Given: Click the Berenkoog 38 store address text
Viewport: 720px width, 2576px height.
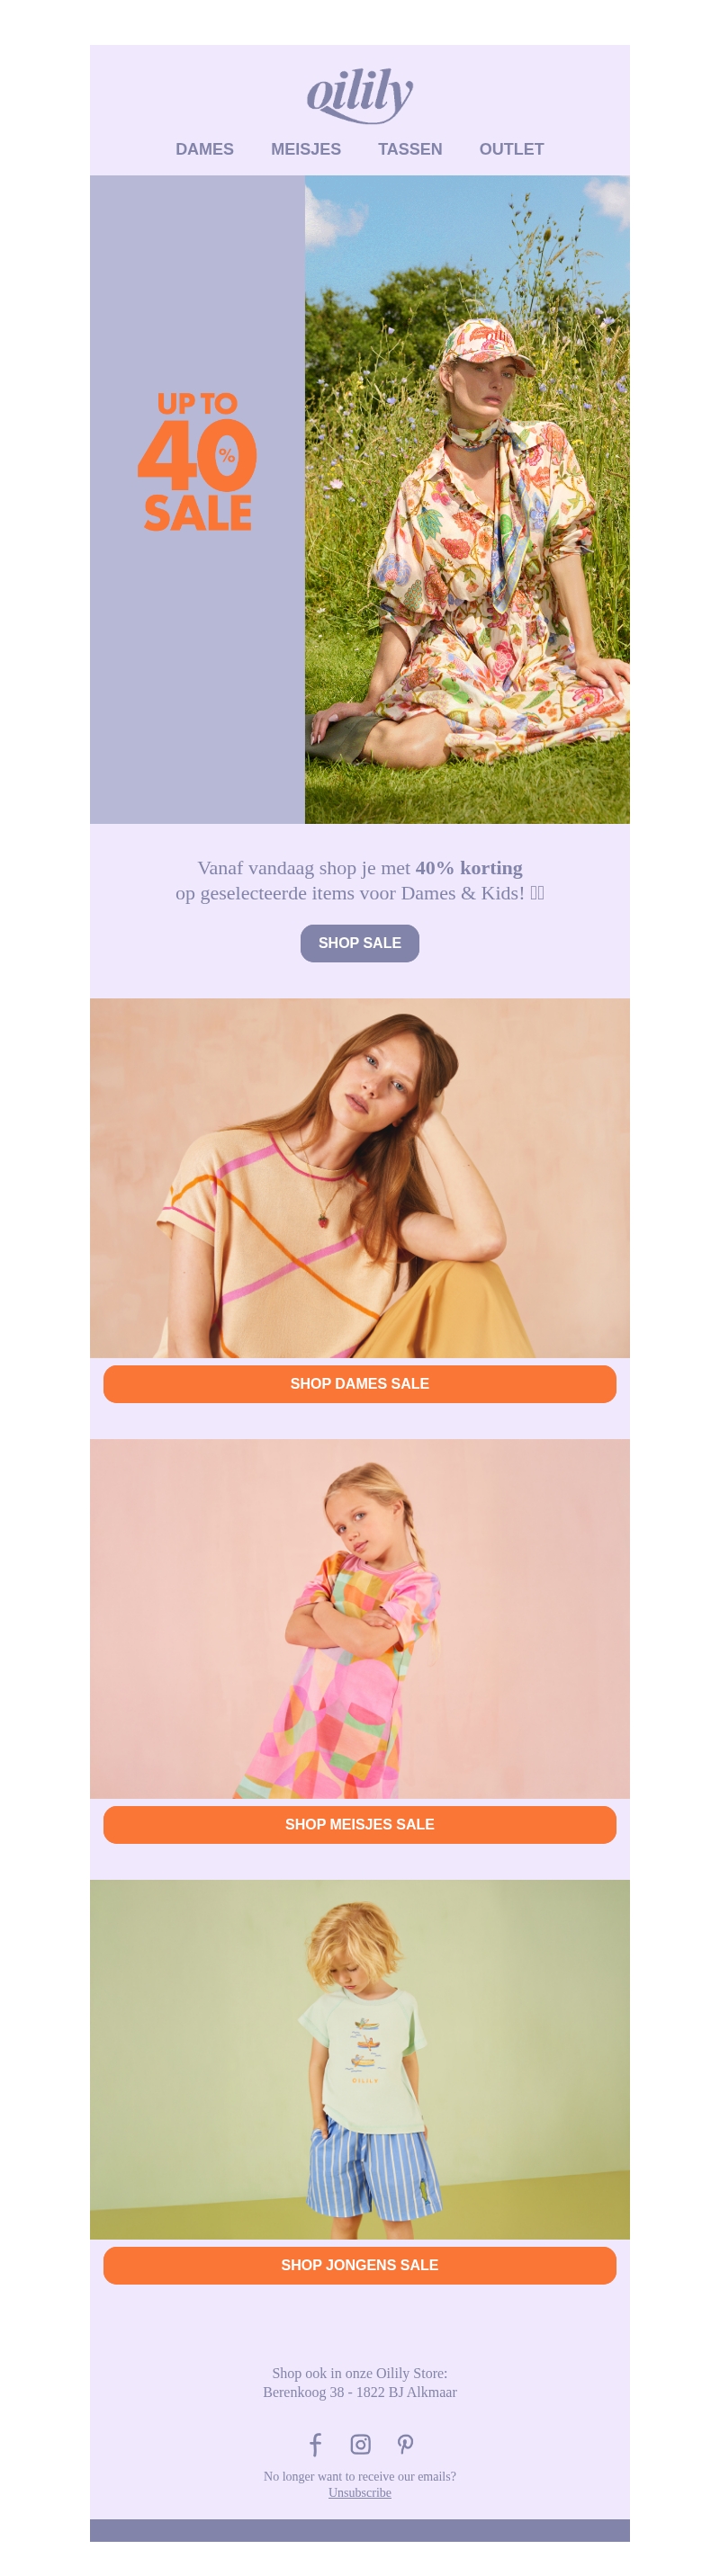Looking at the screenshot, I should [360, 2392].
